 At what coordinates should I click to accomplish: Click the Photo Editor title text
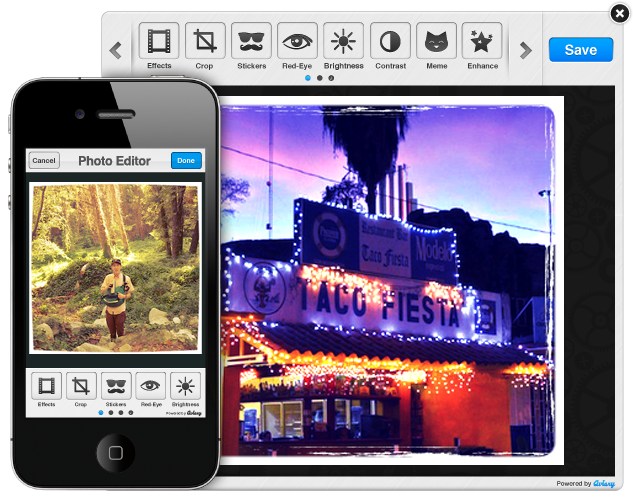(114, 161)
